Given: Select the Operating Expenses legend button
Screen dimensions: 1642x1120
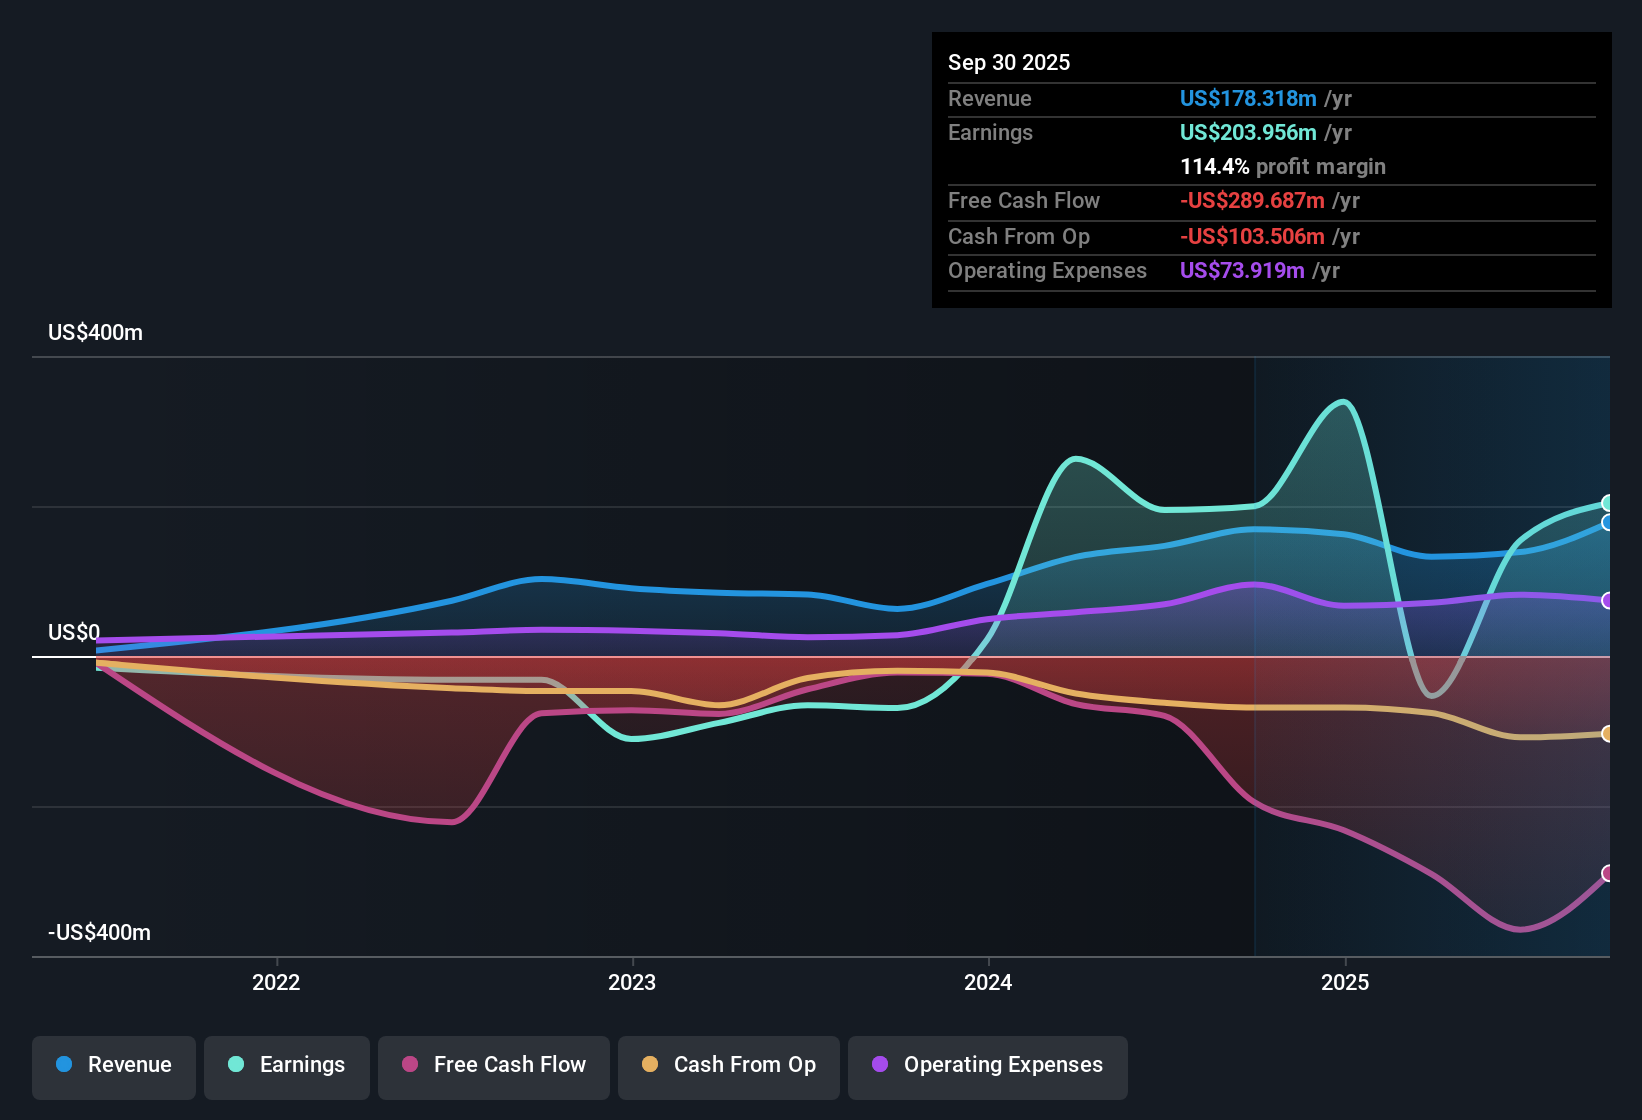Looking at the screenshot, I should coord(987,1066).
